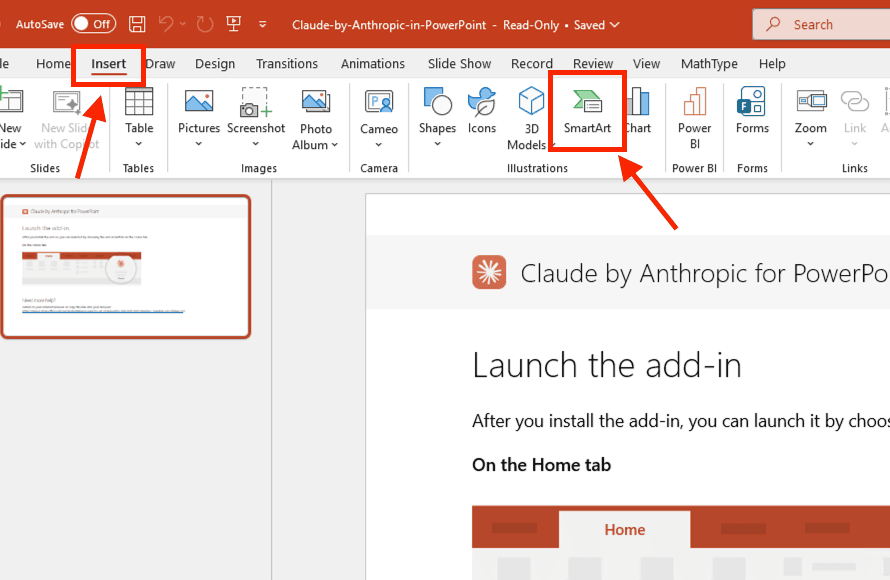Open the Help tab
Screen dimensions: 890x580
[x=772, y=64]
